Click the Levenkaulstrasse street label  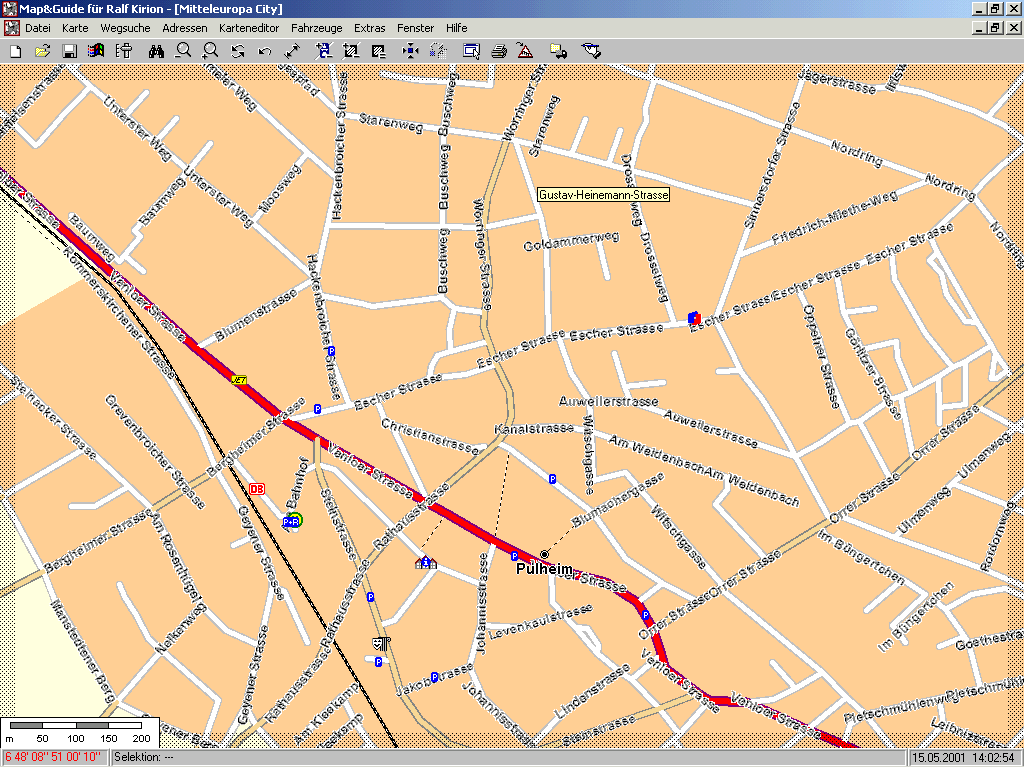coord(540,620)
